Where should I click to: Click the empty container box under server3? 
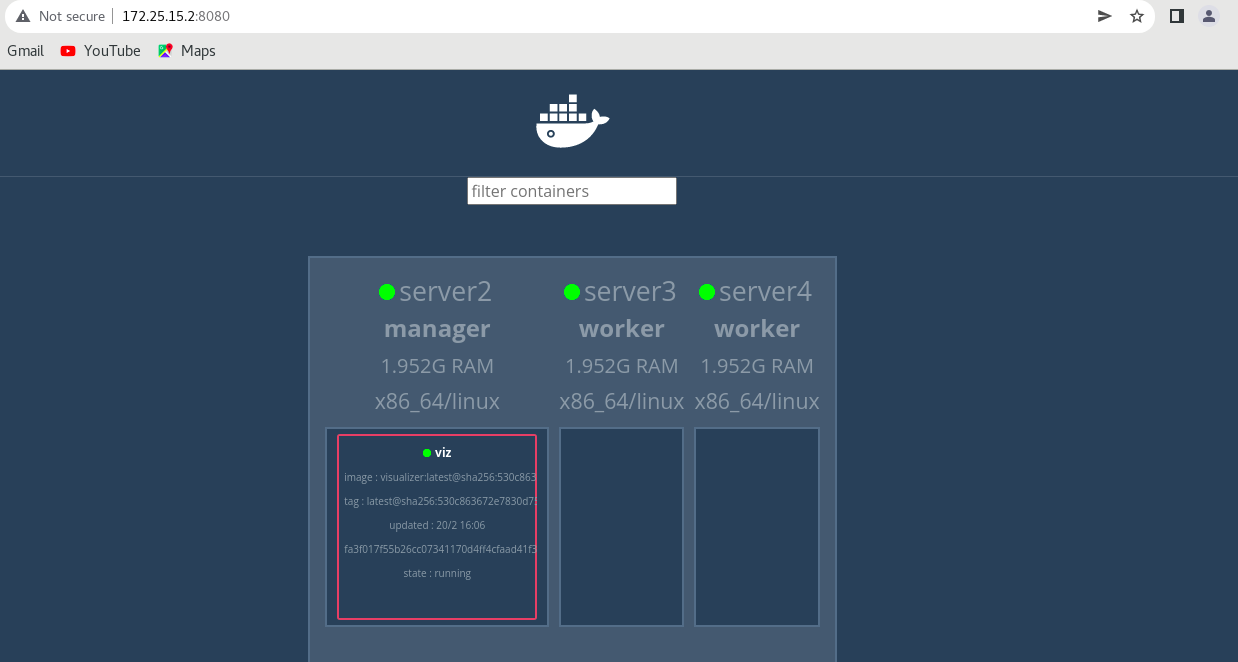(x=622, y=527)
